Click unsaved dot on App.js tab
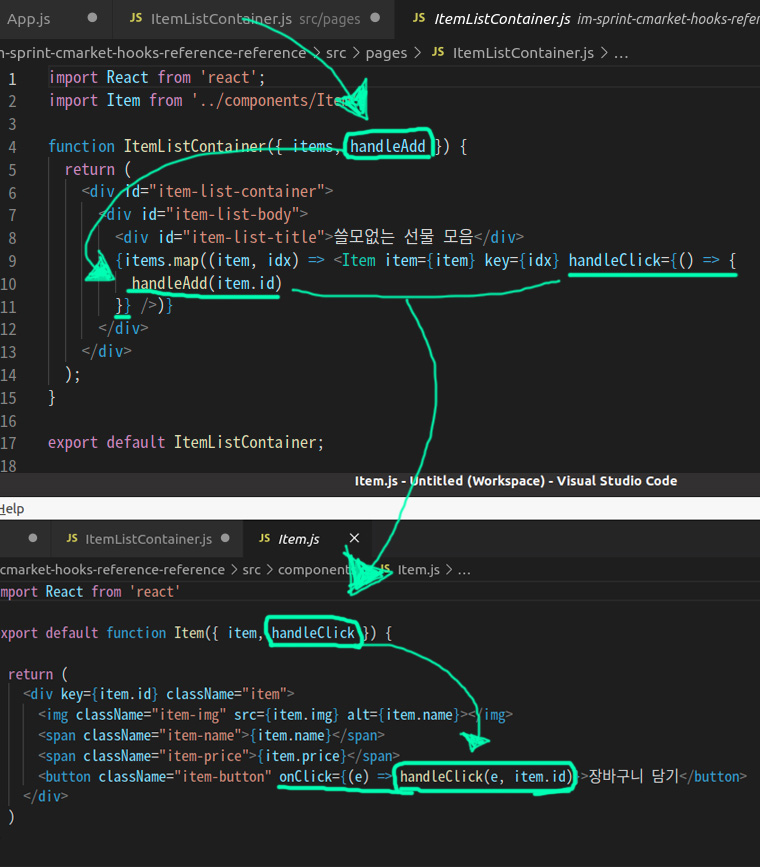The image size is (760, 867). point(92,18)
